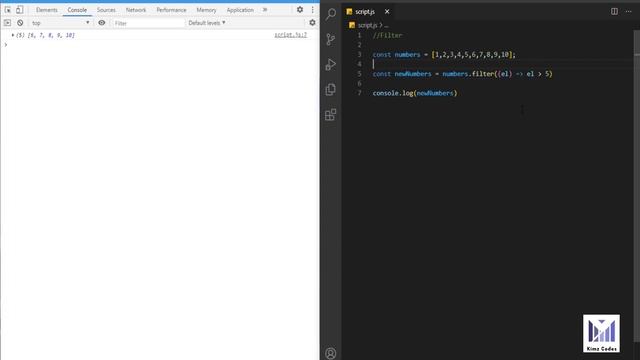Open the Memory tab
The height and width of the screenshot is (360, 640).
point(207,10)
